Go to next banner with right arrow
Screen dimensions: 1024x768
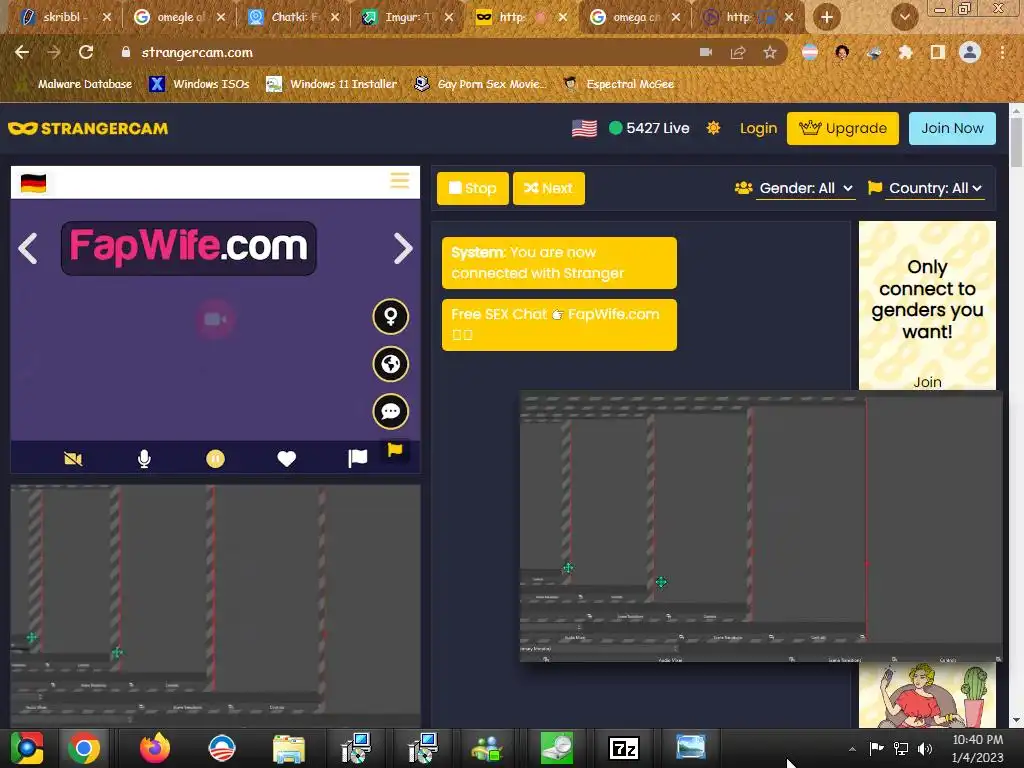click(403, 248)
